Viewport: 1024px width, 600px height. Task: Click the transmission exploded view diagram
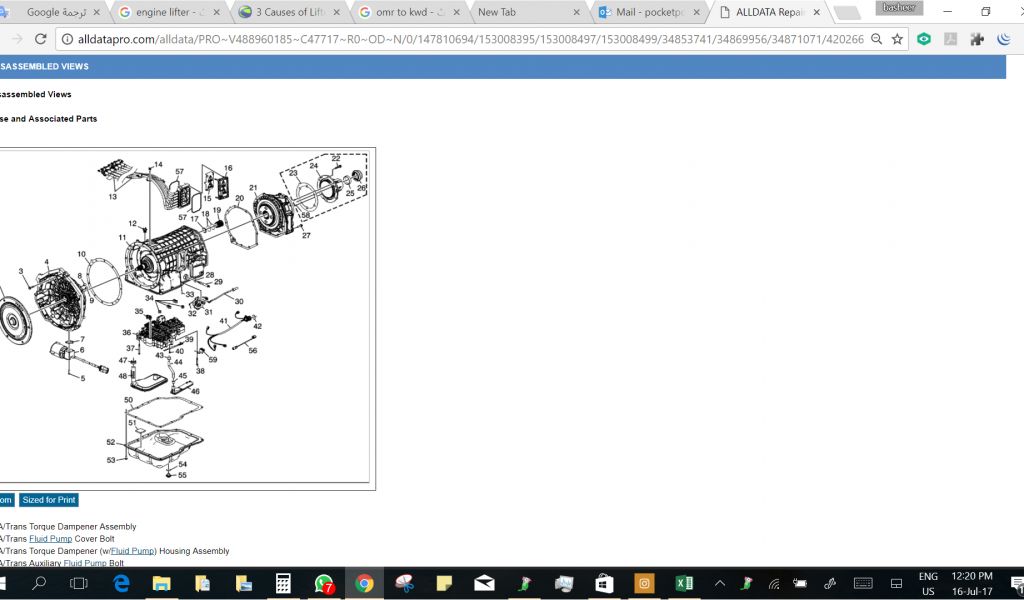pyautogui.click(x=185, y=318)
